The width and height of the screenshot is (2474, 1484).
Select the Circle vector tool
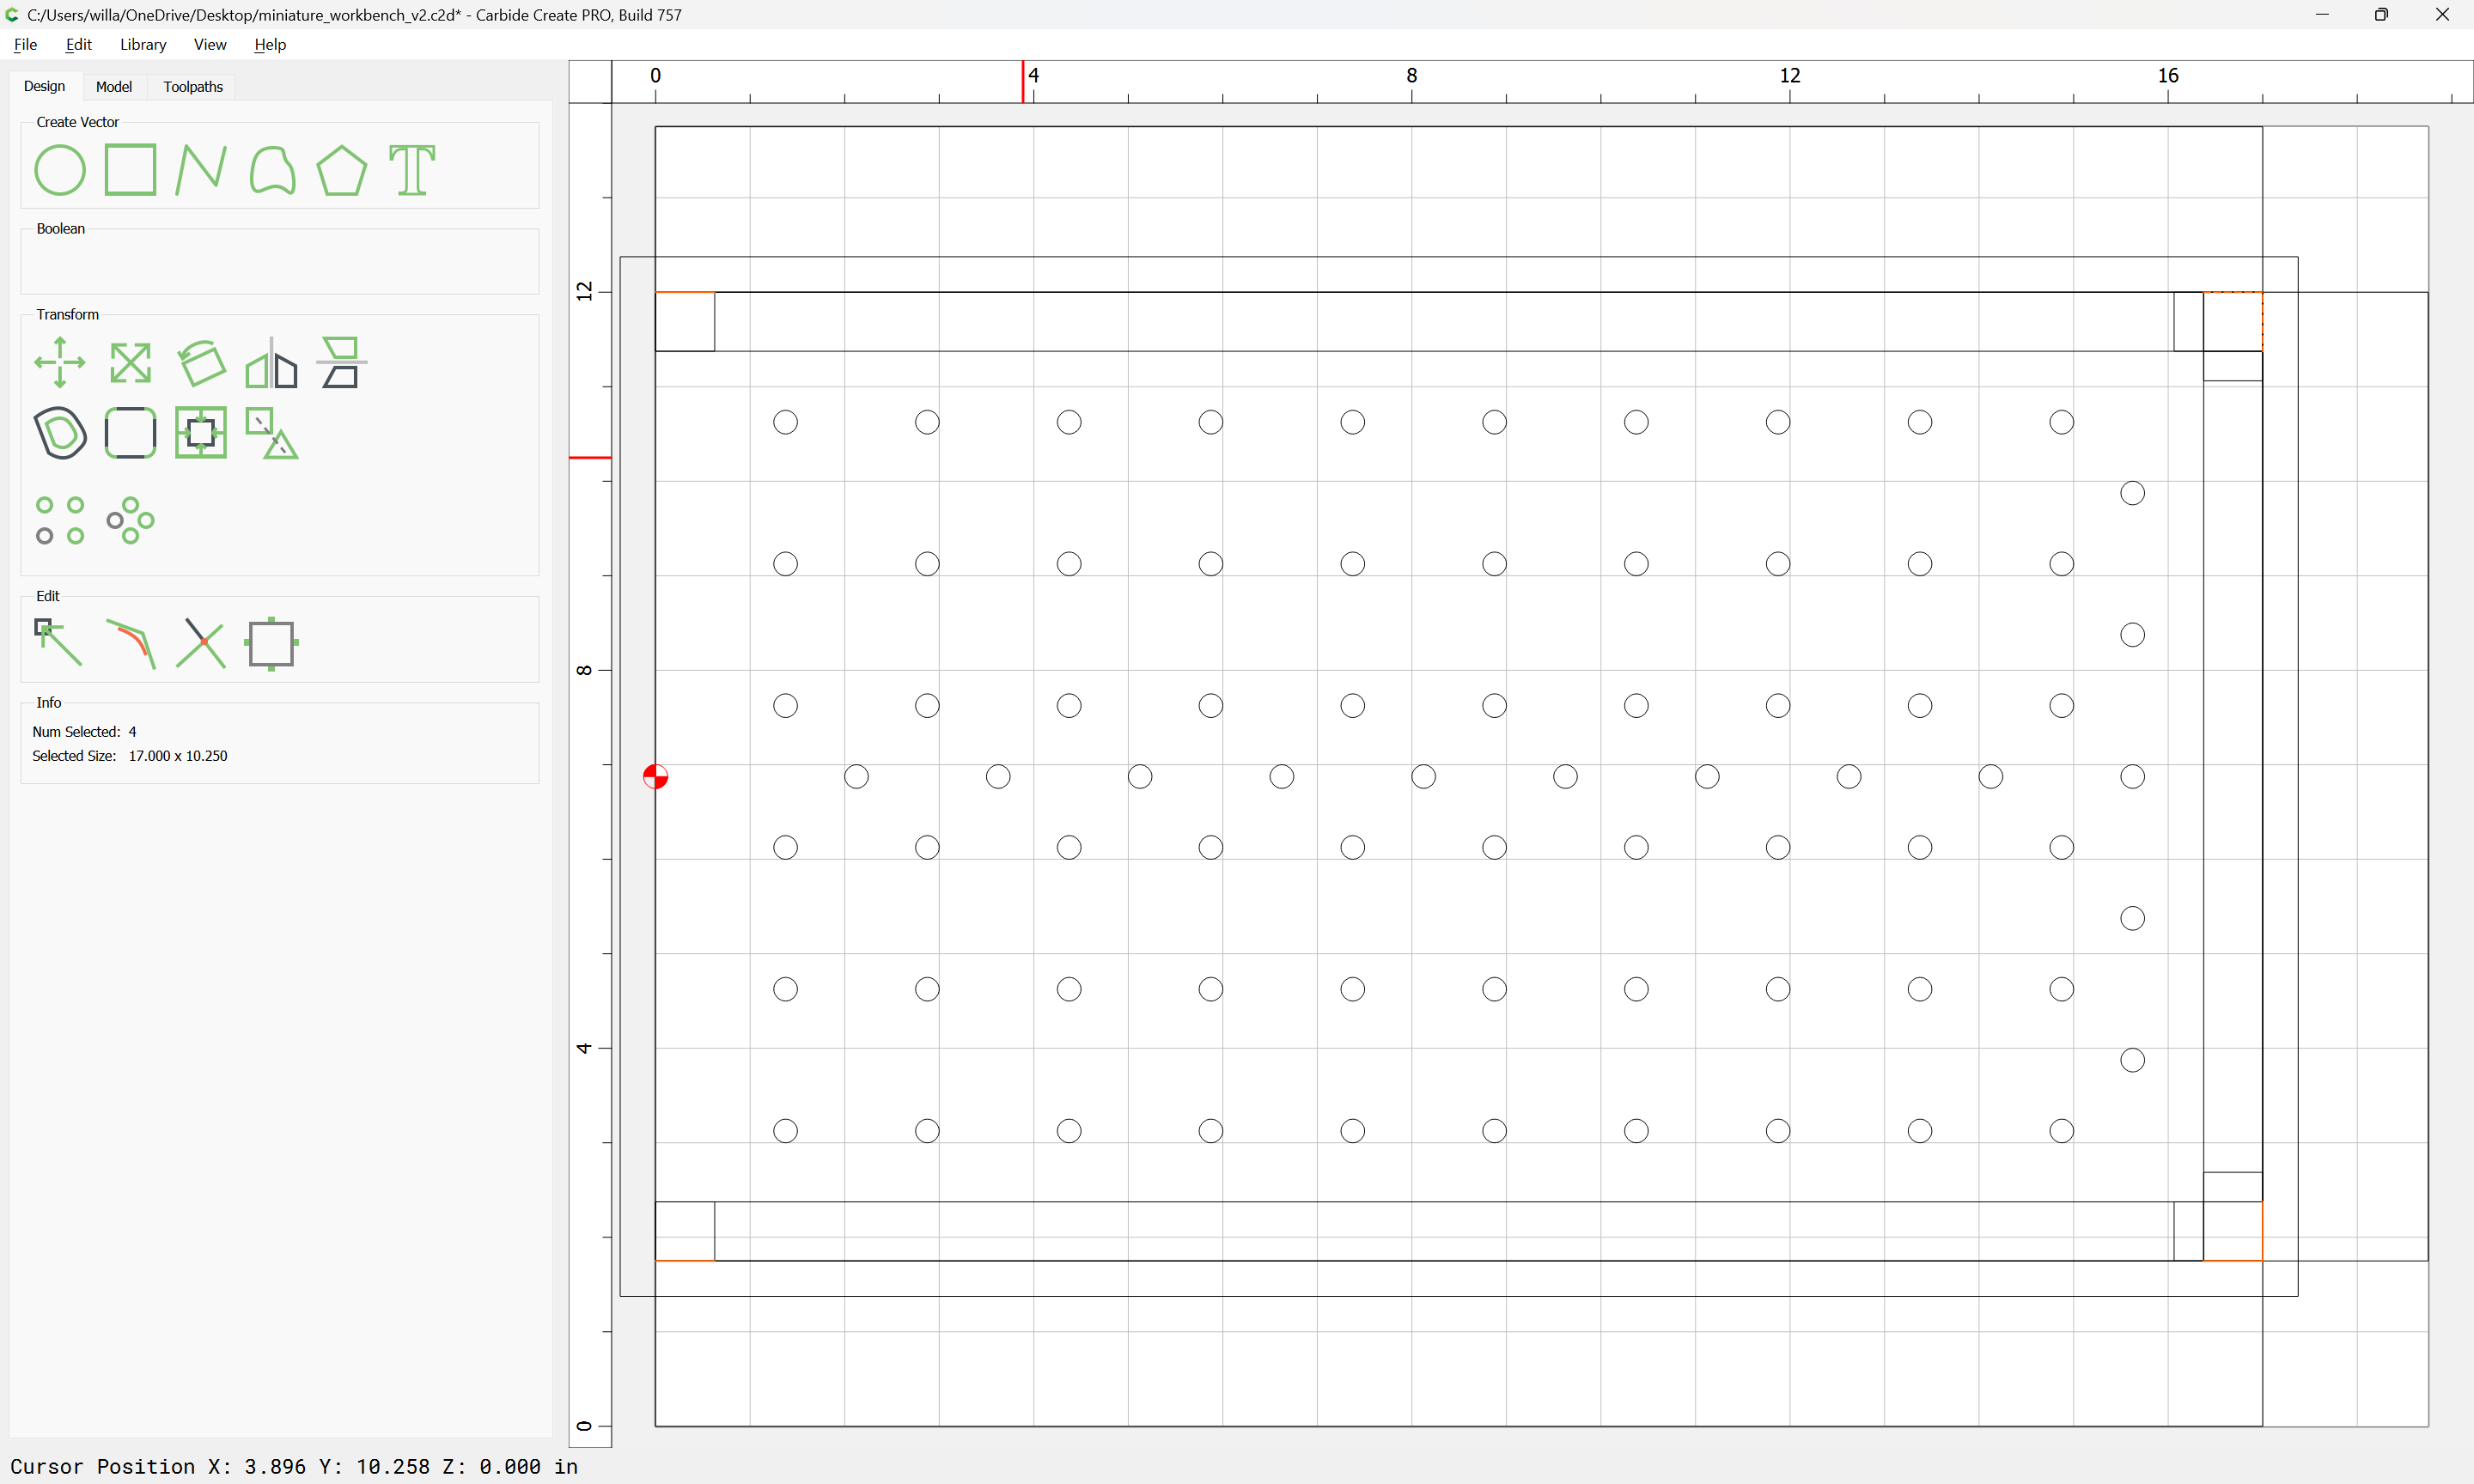point(60,170)
